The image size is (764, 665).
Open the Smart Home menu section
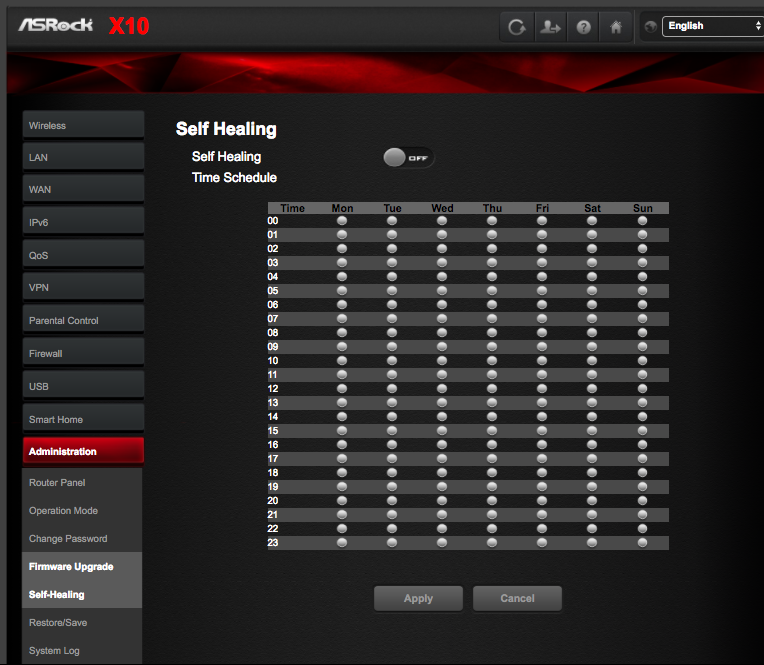pos(83,419)
